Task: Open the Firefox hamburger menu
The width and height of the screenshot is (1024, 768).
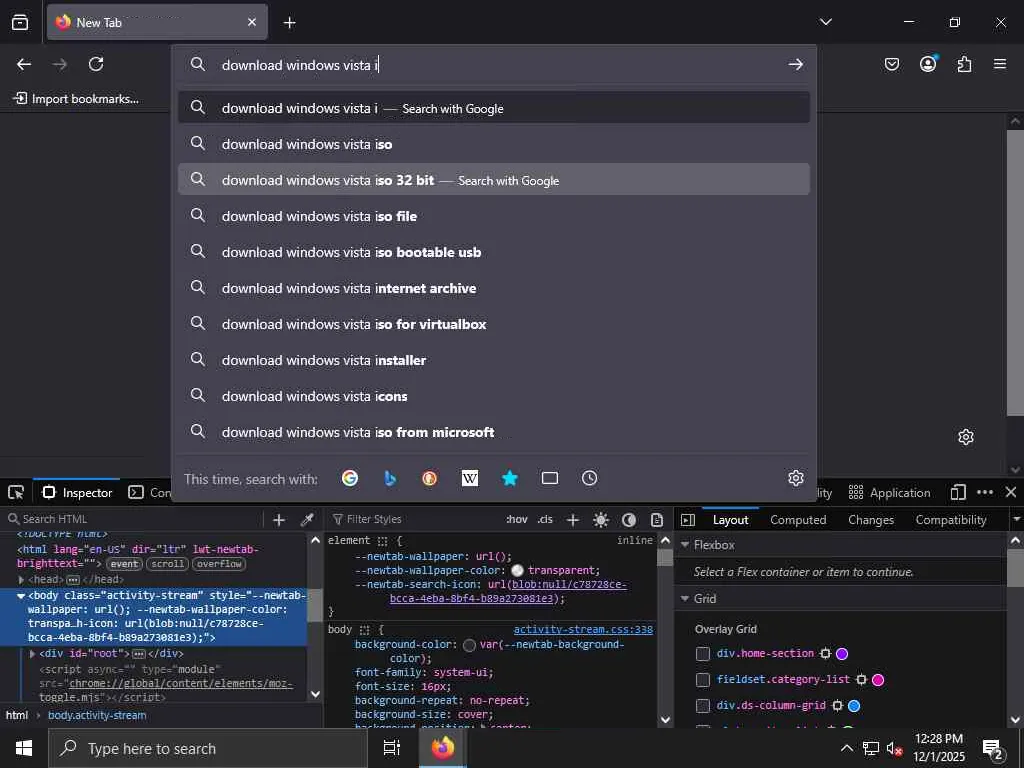Action: point(1000,64)
